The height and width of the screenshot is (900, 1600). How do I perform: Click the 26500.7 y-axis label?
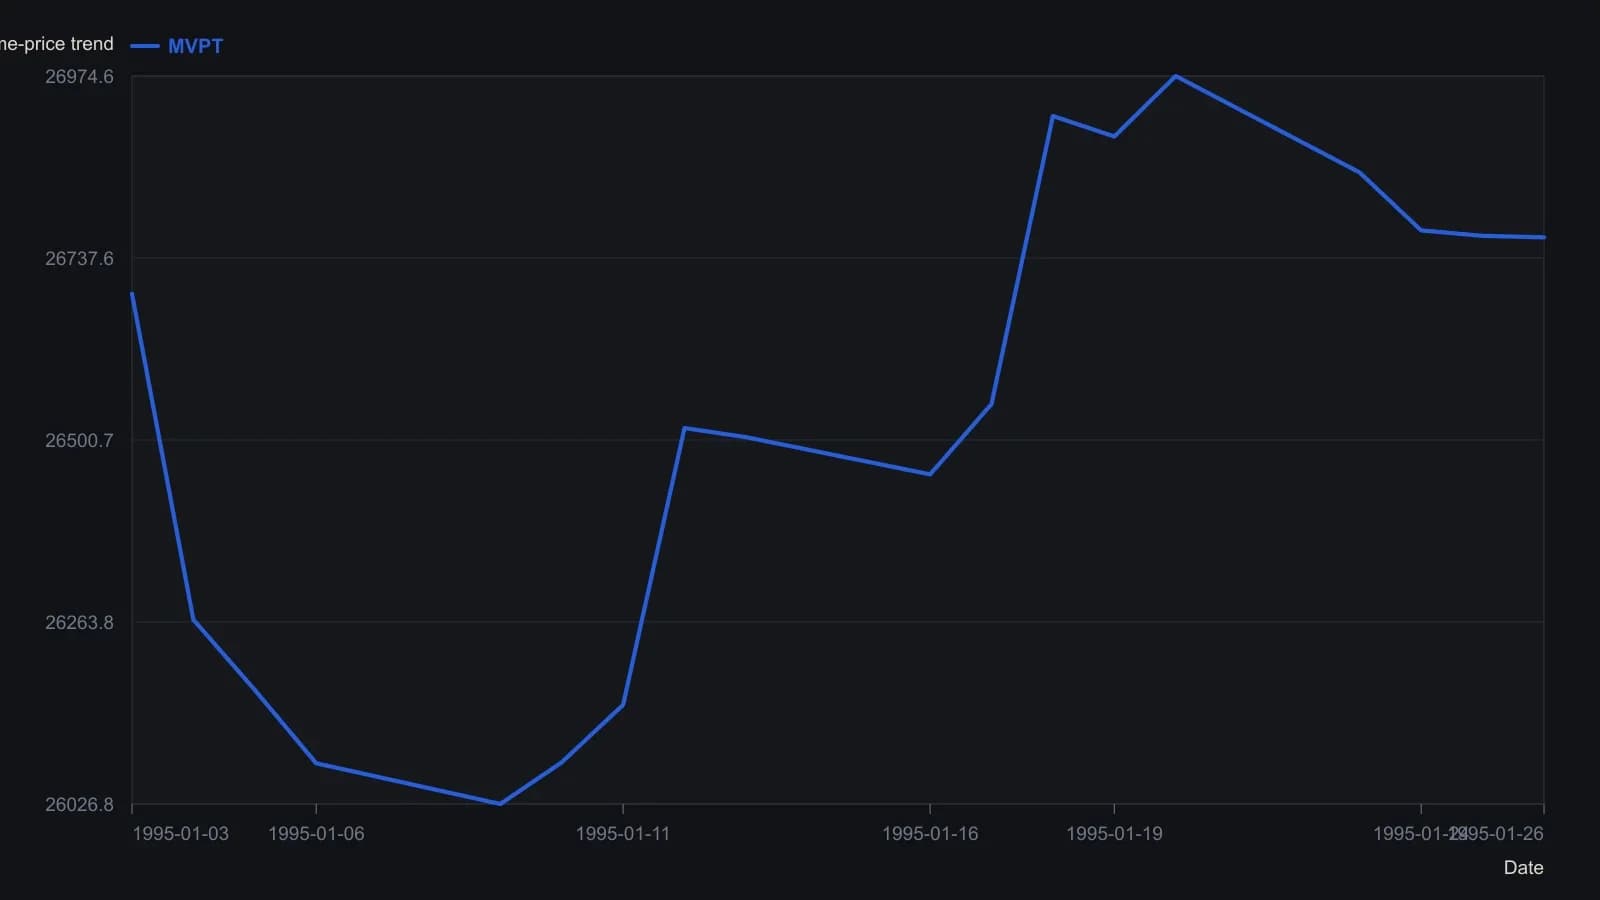79,441
